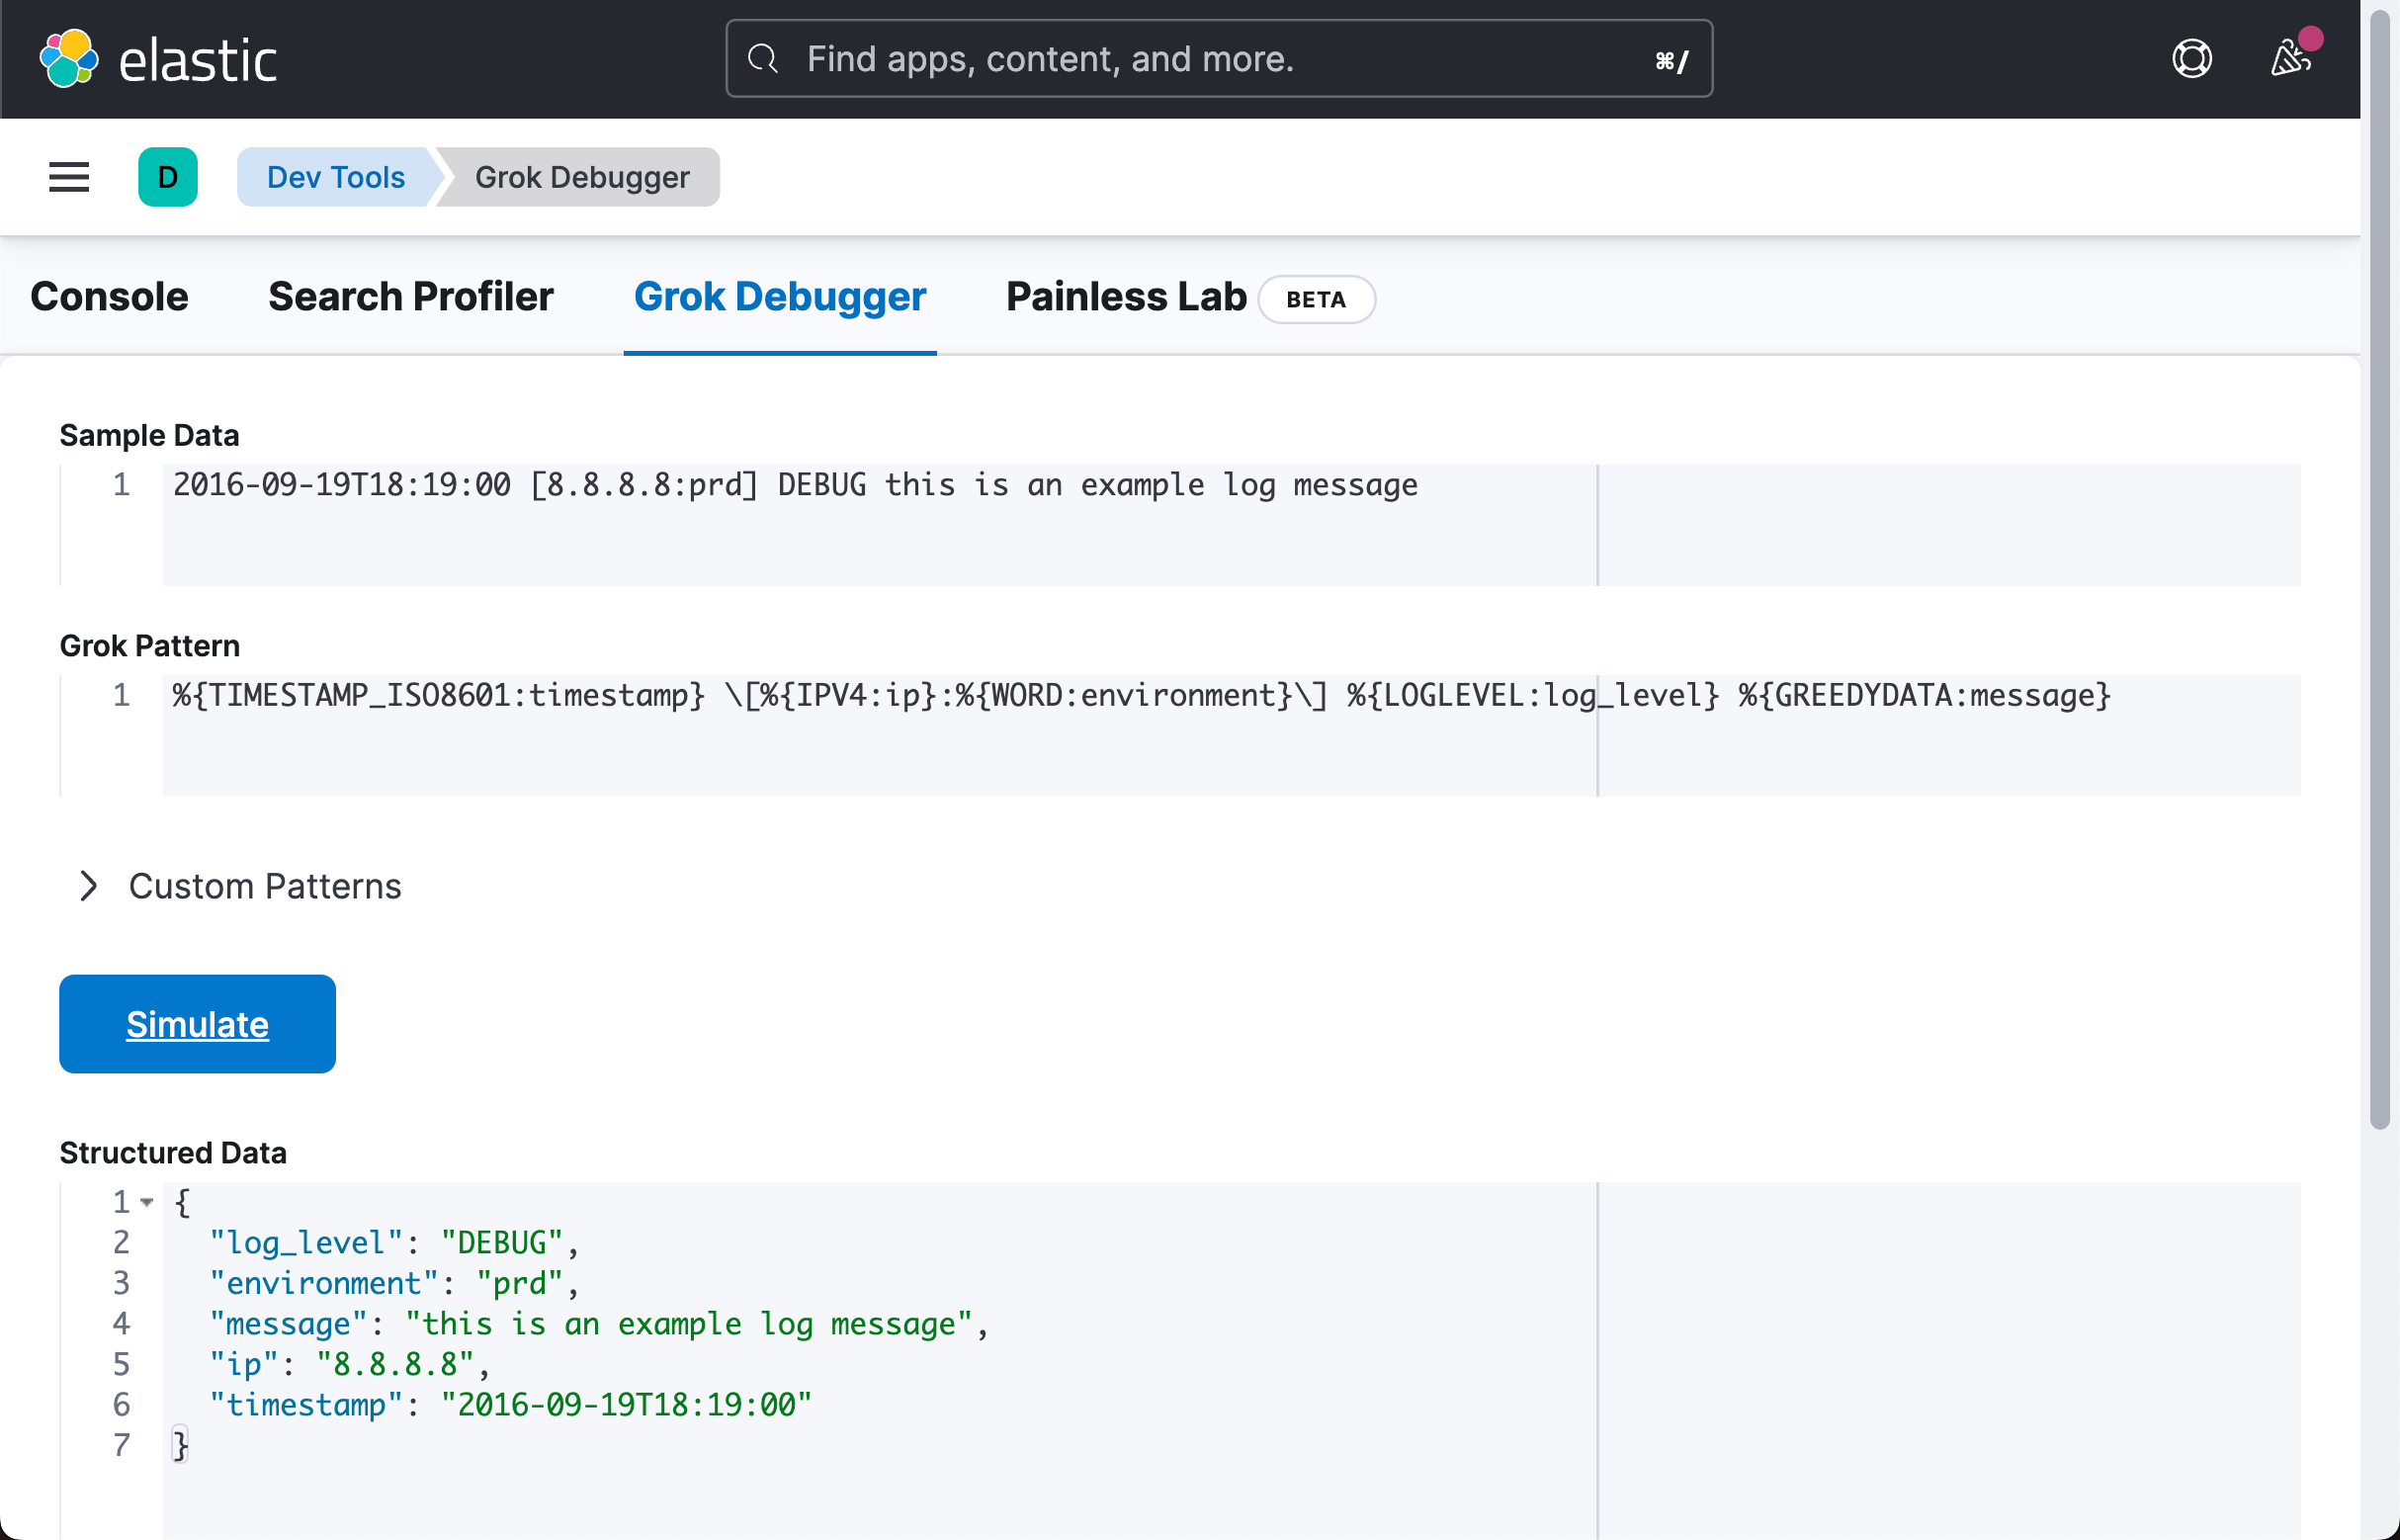This screenshot has height=1540, width=2400.
Task: Click the BETA badge next to Painless Lab
Action: pos(1315,299)
